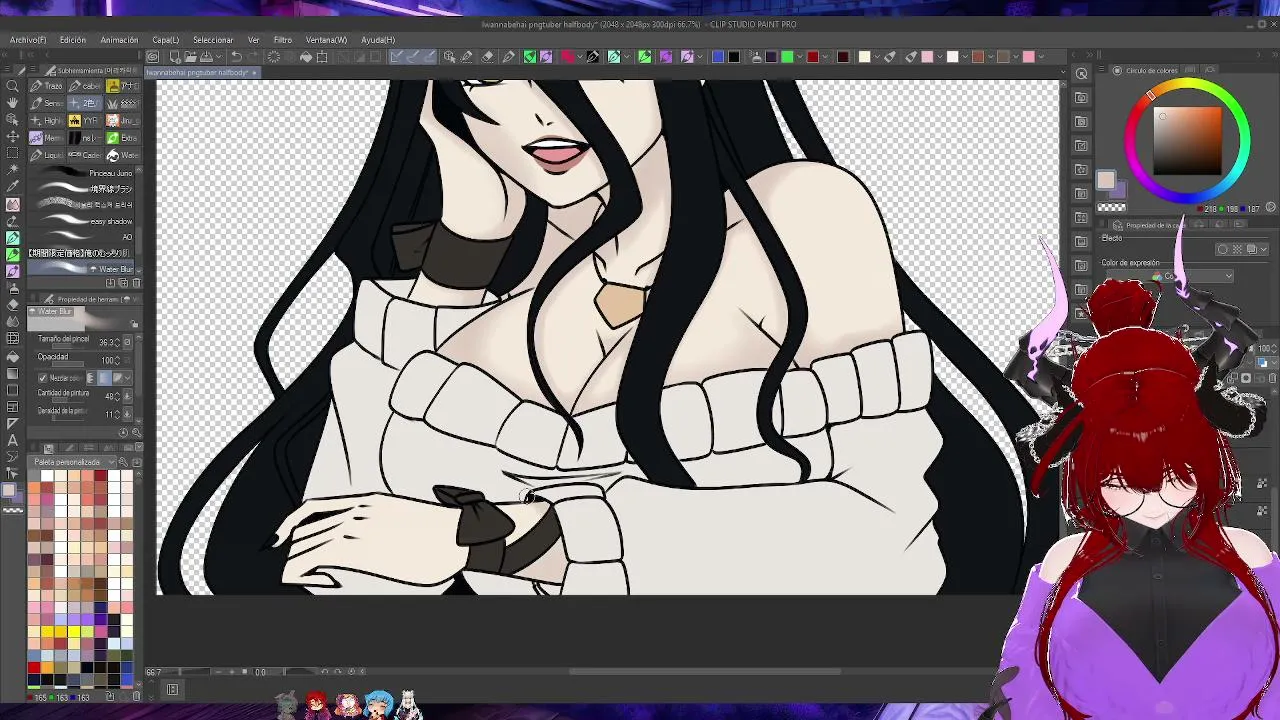The width and height of the screenshot is (1280, 720).
Task: Save the current document
Action: [204, 57]
